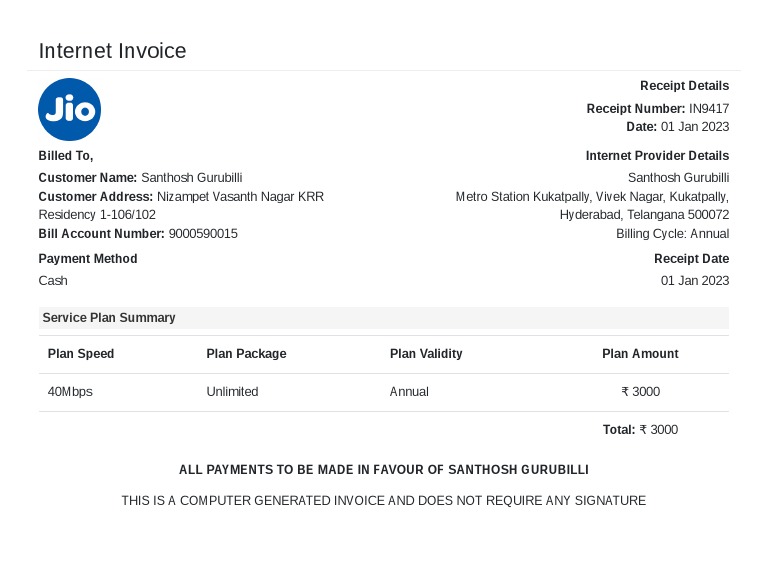This screenshot has height=576, width=768.
Task: Click the Payment Method heading
Action: click(x=88, y=259)
